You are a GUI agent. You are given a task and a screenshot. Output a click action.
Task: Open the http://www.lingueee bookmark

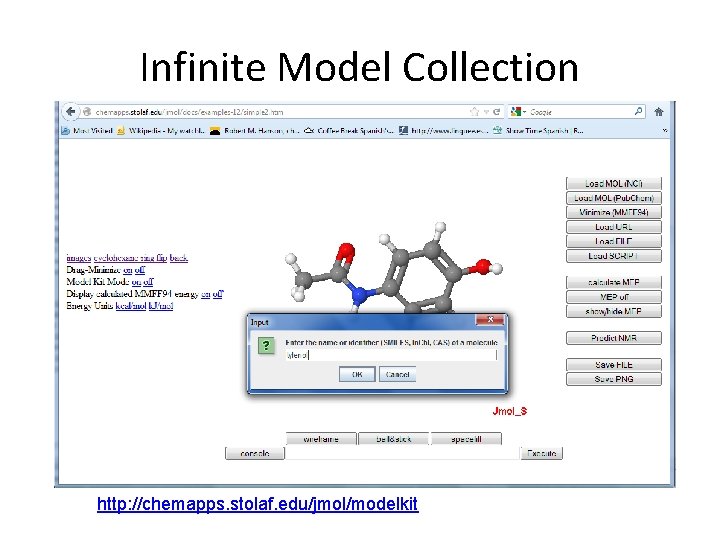tap(444, 131)
